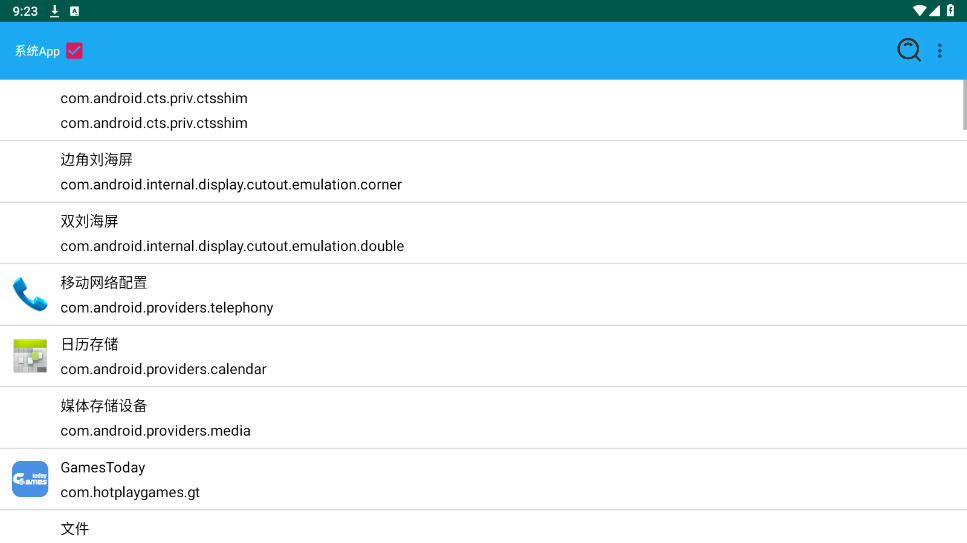The width and height of the screenshot is (967, 543).
Task: Open the 文件 list item
Action: pyautogui.click(x=75, y=528)
